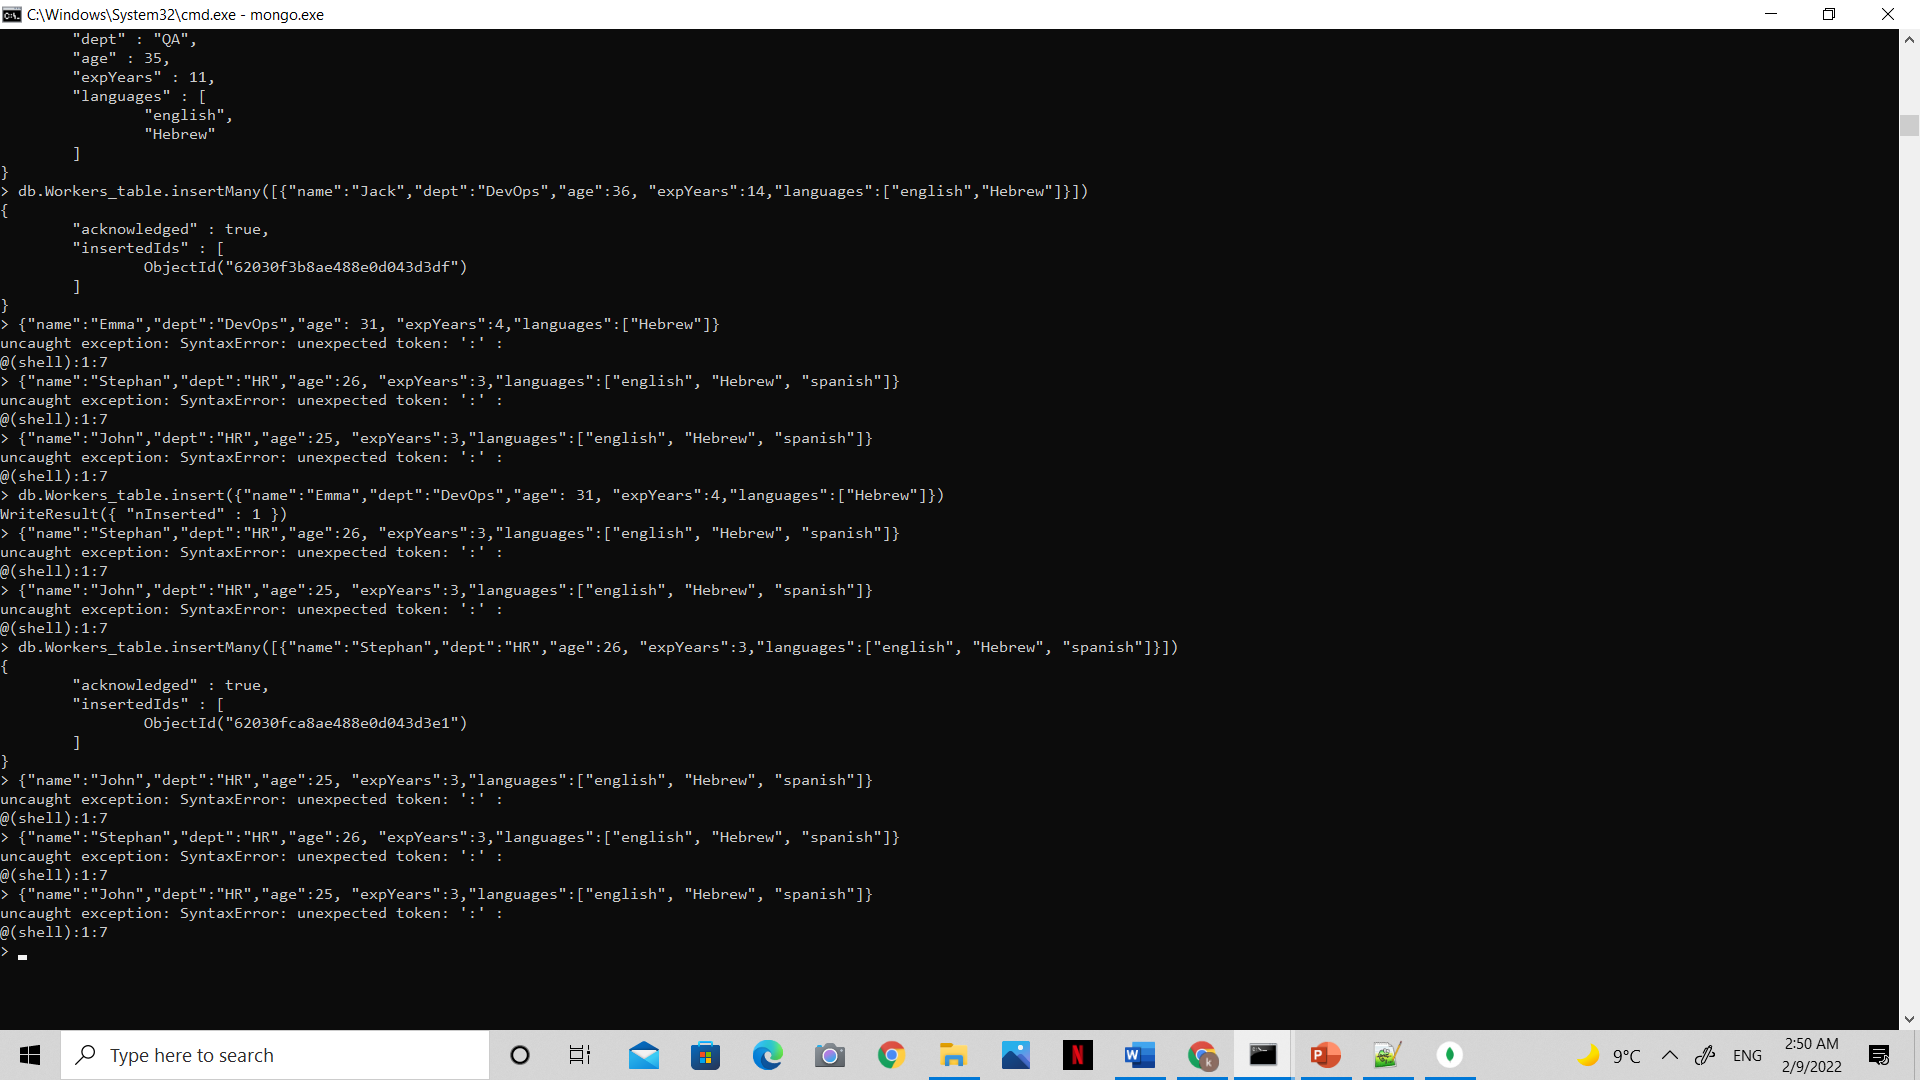The image size is (1920, 1080).
Task: Click the console scroll down arrow
Action: (1909, 1019)
